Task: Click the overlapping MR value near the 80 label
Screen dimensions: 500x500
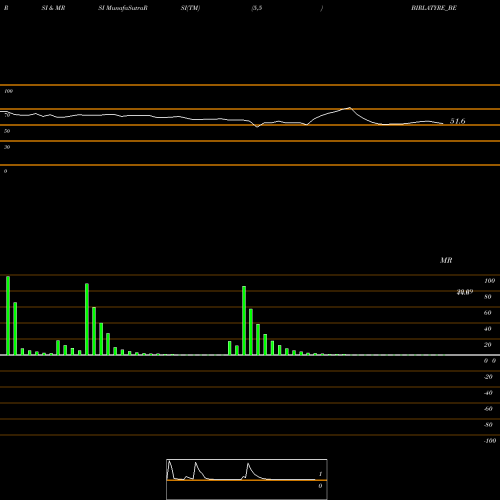Action: pos(465,292)
